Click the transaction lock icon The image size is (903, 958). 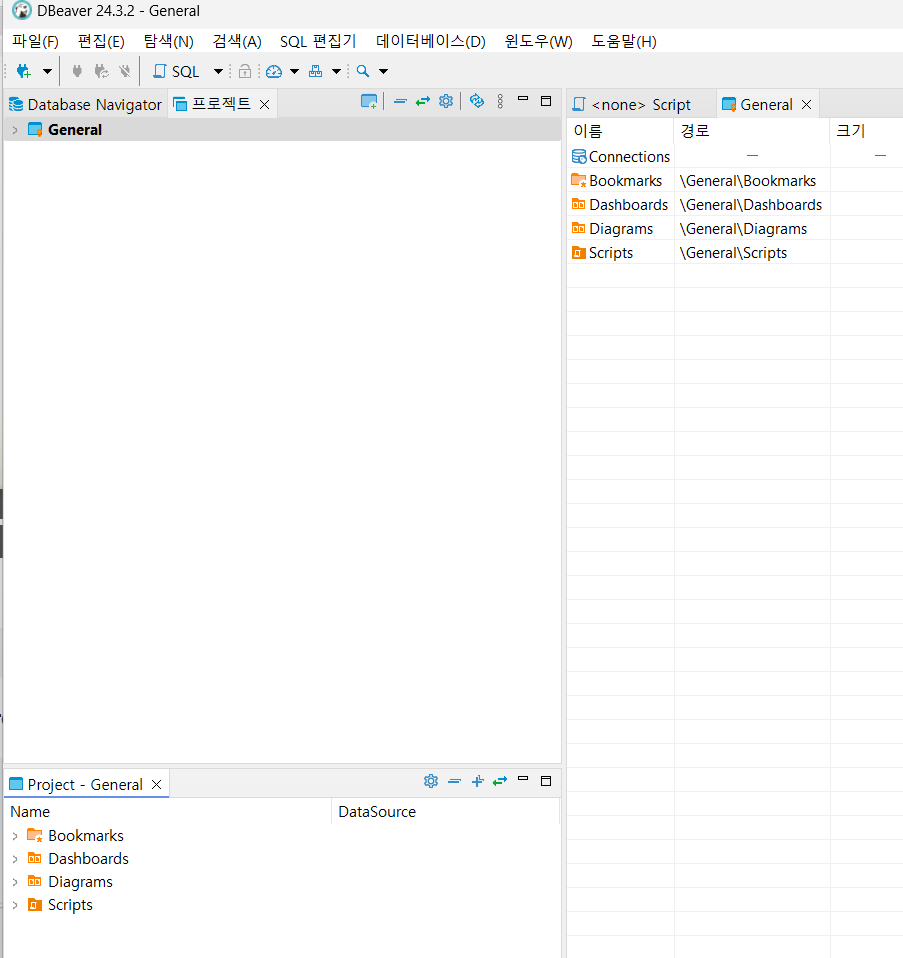coord(245,71)
